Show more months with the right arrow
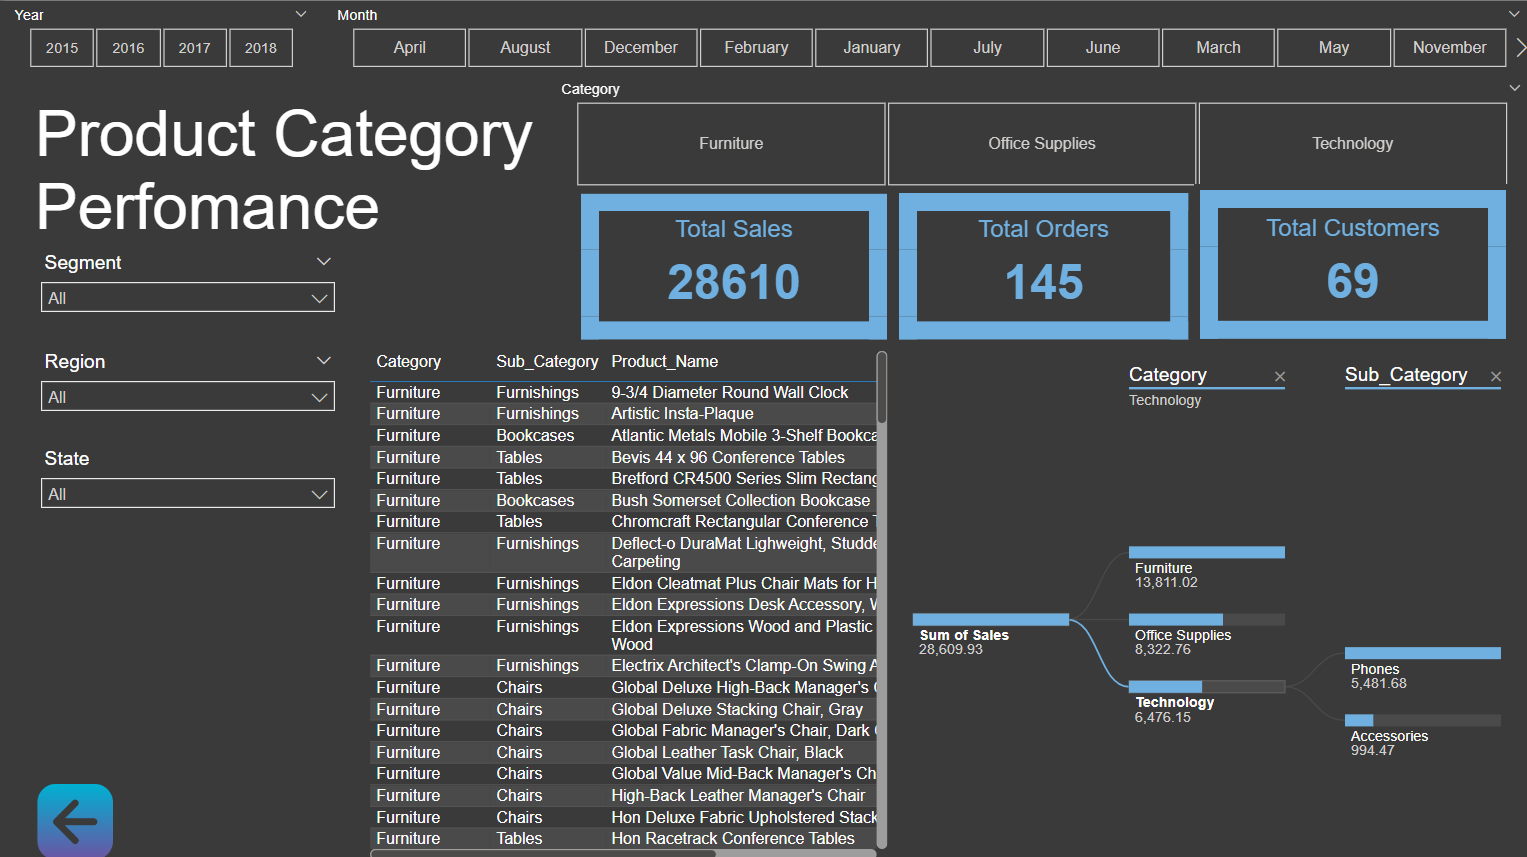 click(x=1520, y=47)
